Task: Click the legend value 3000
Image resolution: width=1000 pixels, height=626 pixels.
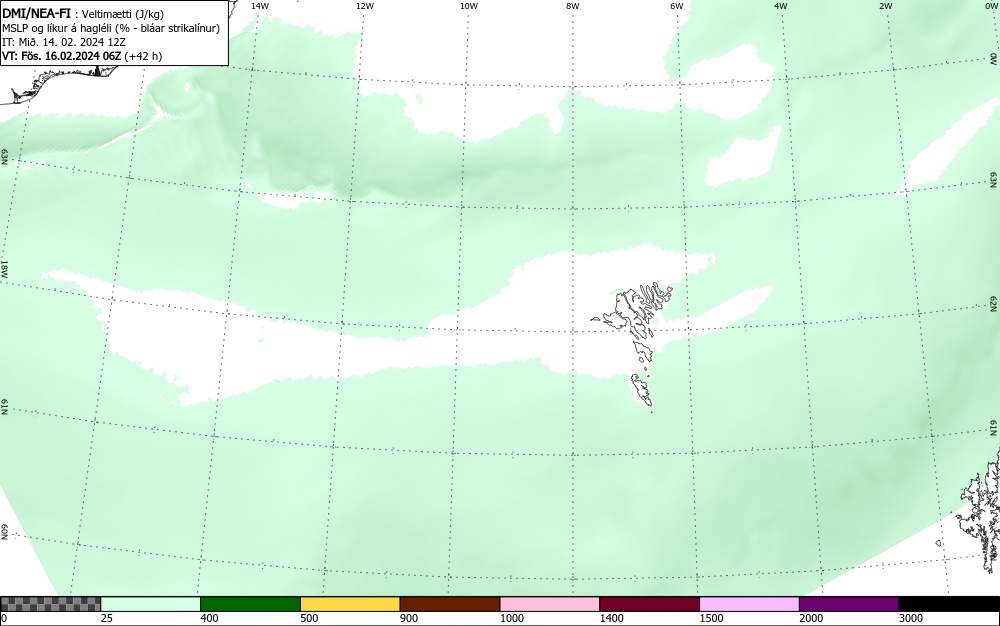Action: tap(911, 618)
